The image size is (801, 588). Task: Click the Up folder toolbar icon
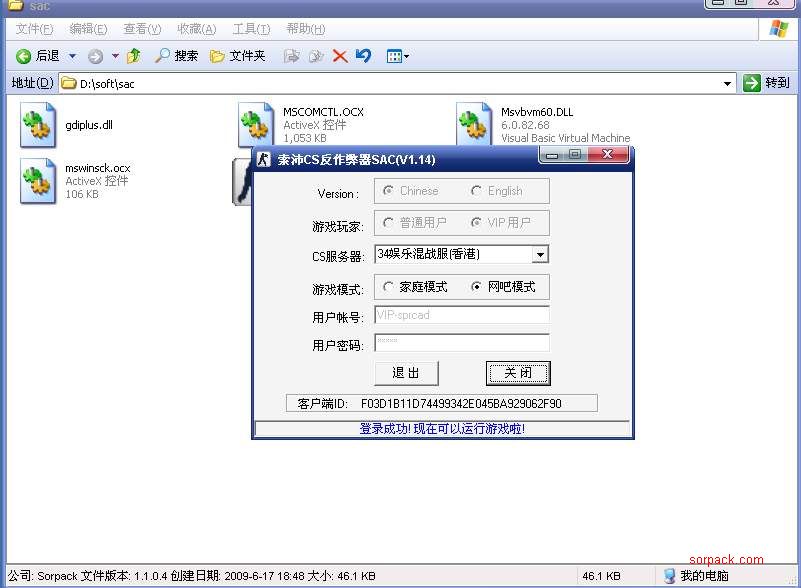134,56
